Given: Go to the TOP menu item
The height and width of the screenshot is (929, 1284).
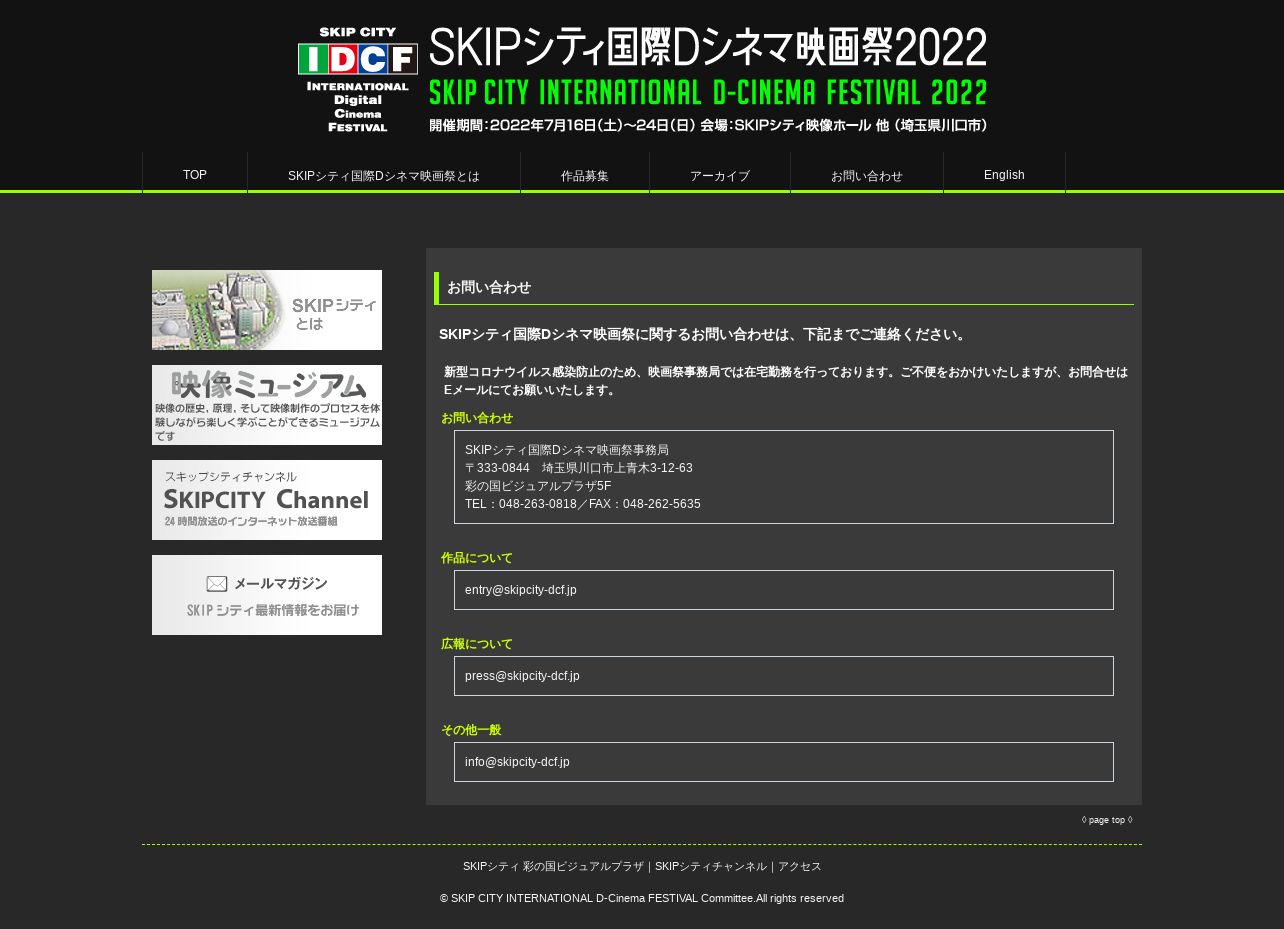Looking at the screenshot, I should pyautogui.click(x=195, y=175).
